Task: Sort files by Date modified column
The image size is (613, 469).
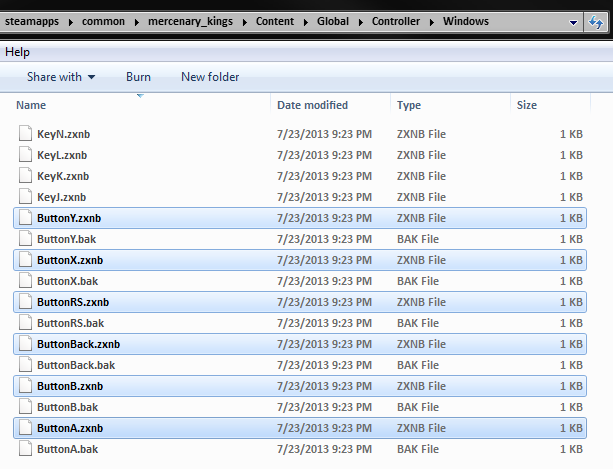Action: 312,105
